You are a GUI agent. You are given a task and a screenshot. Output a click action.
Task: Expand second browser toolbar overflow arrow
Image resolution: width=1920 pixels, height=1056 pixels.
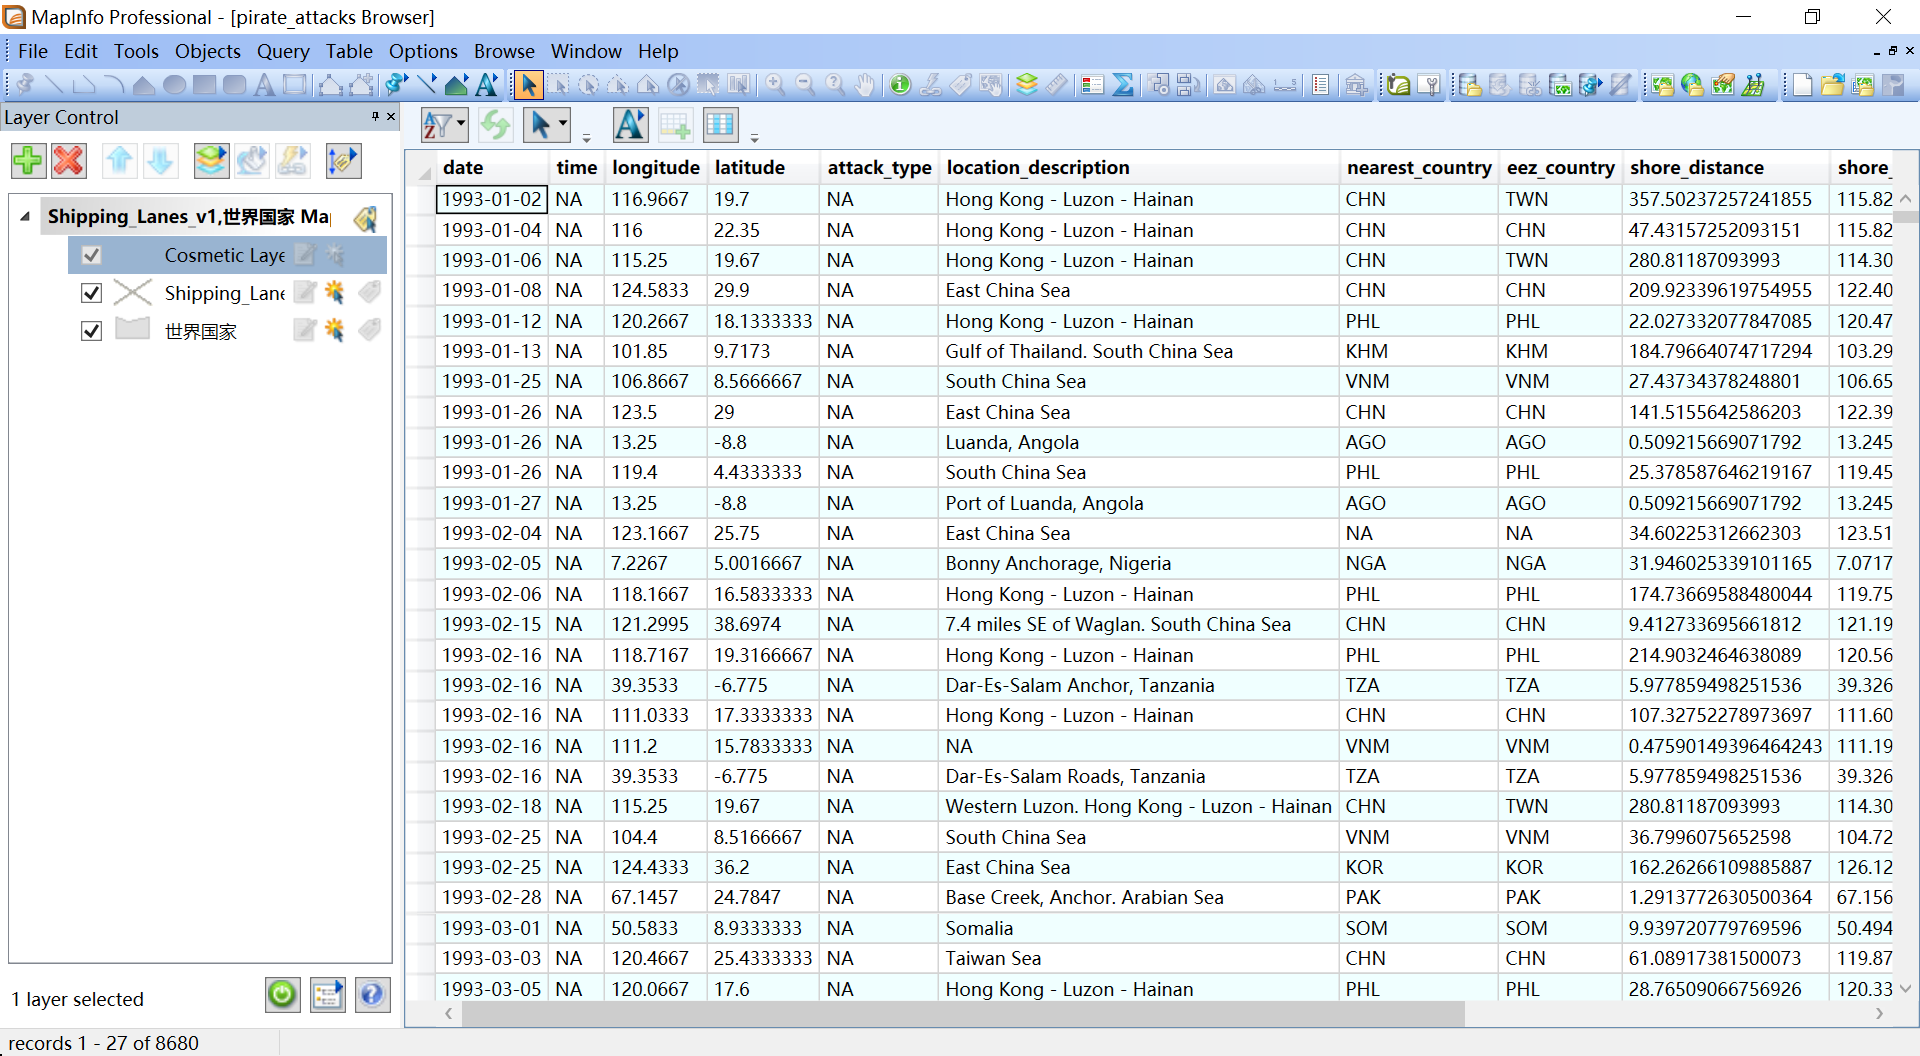point(755,138)
